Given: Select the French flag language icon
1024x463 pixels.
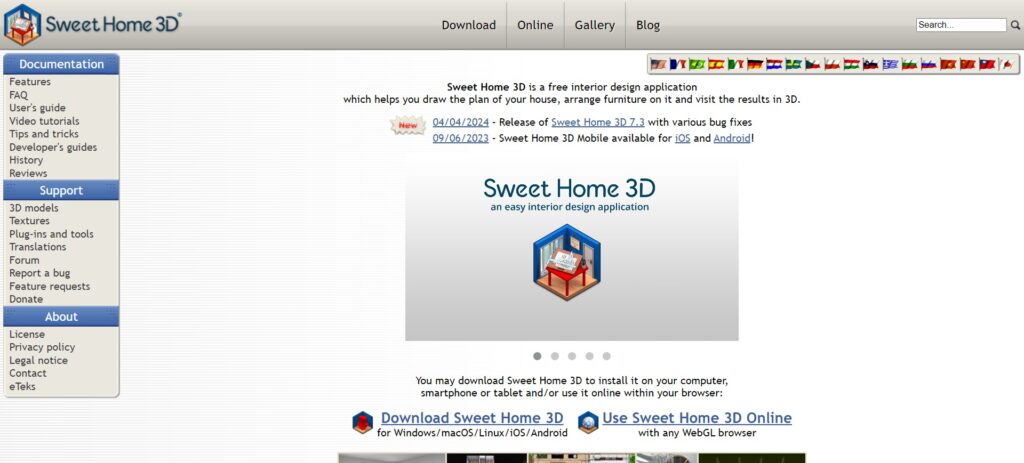Looking at the screenshot, I should tap(678, 64).
